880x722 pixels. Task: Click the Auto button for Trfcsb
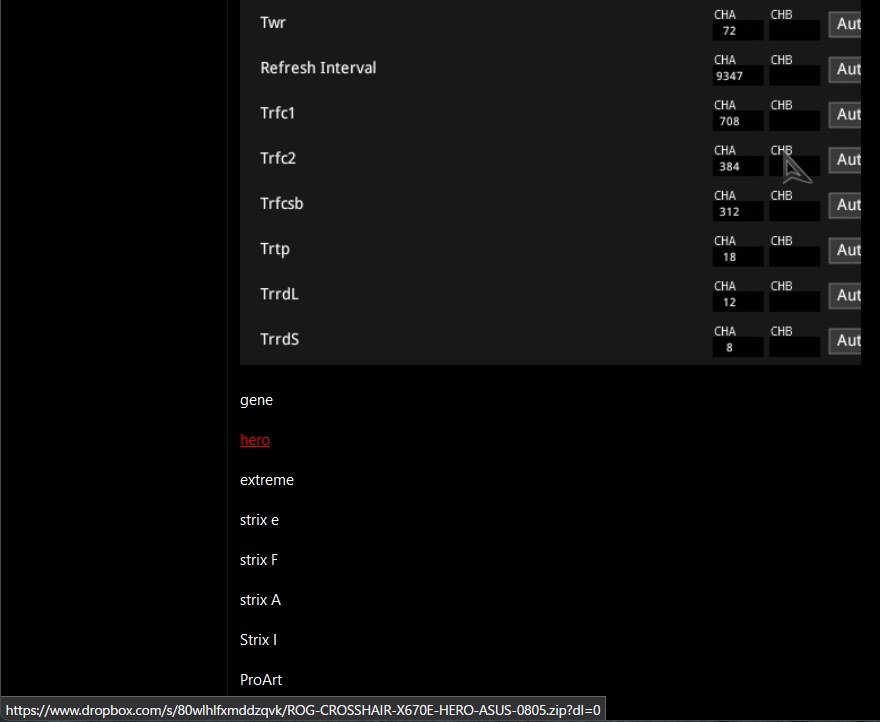[x=845, y=205]
